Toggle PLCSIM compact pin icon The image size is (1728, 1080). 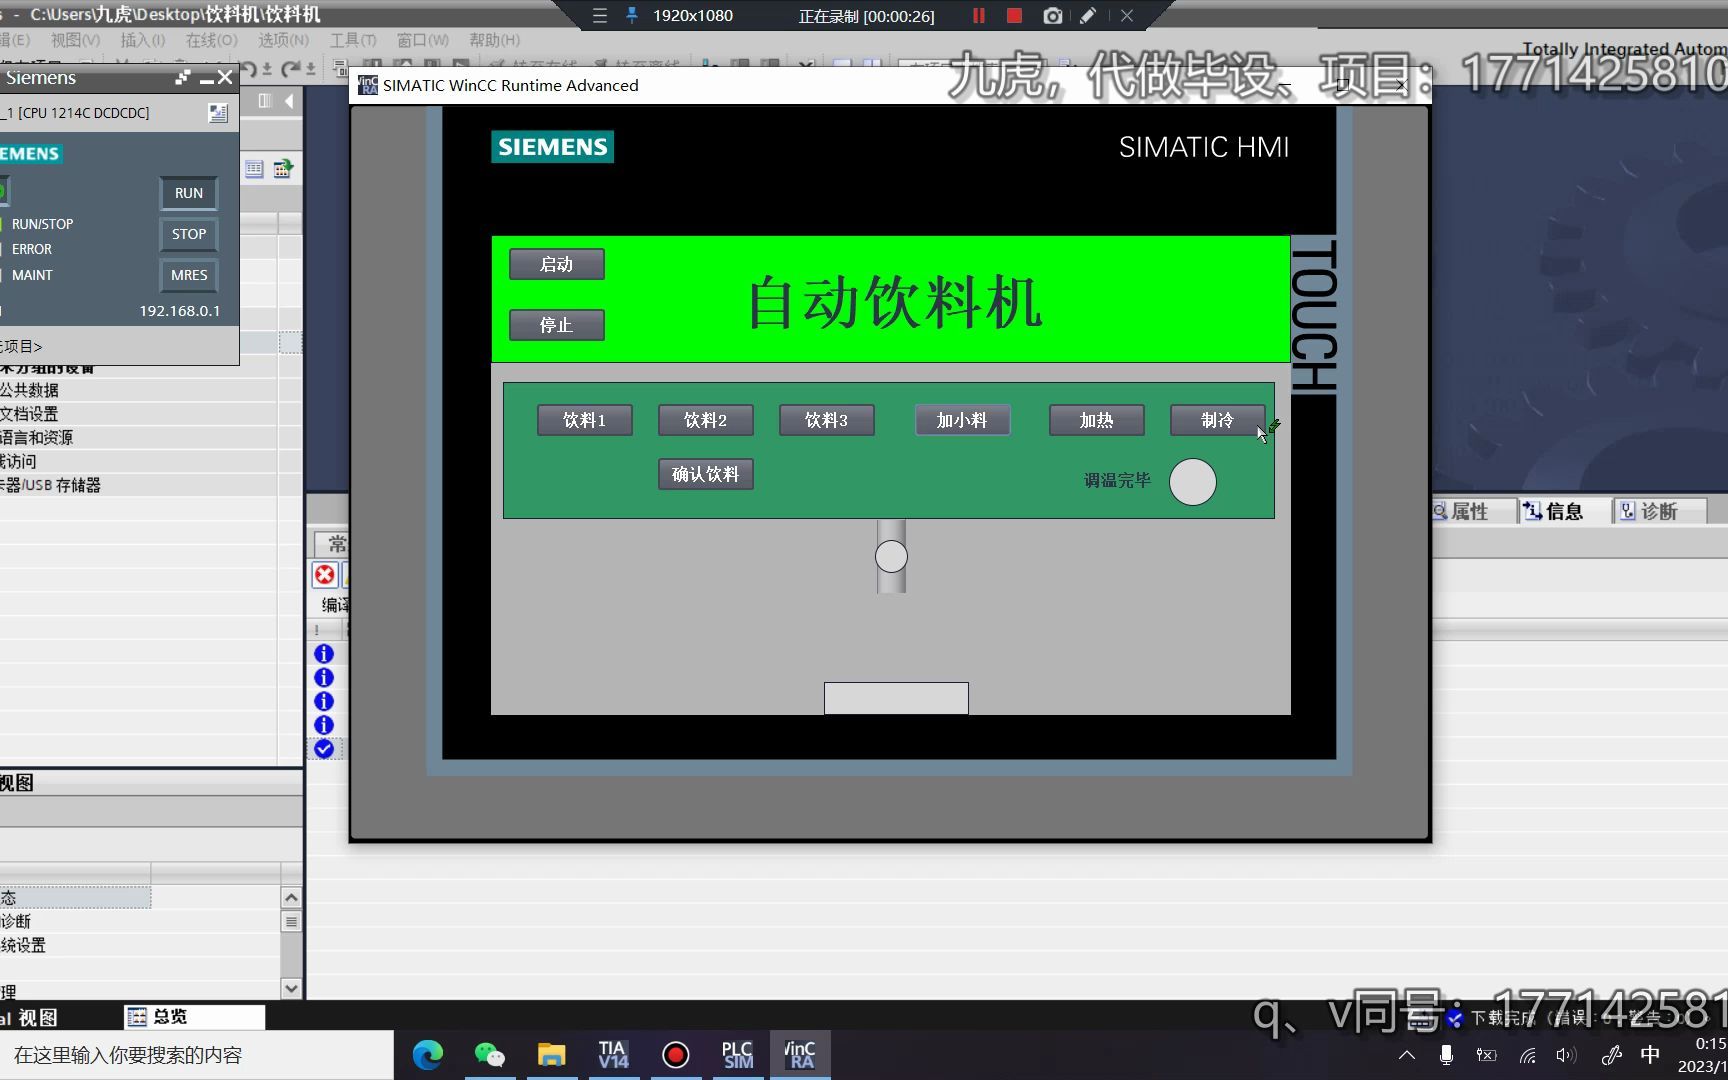(x=183, y=77)
